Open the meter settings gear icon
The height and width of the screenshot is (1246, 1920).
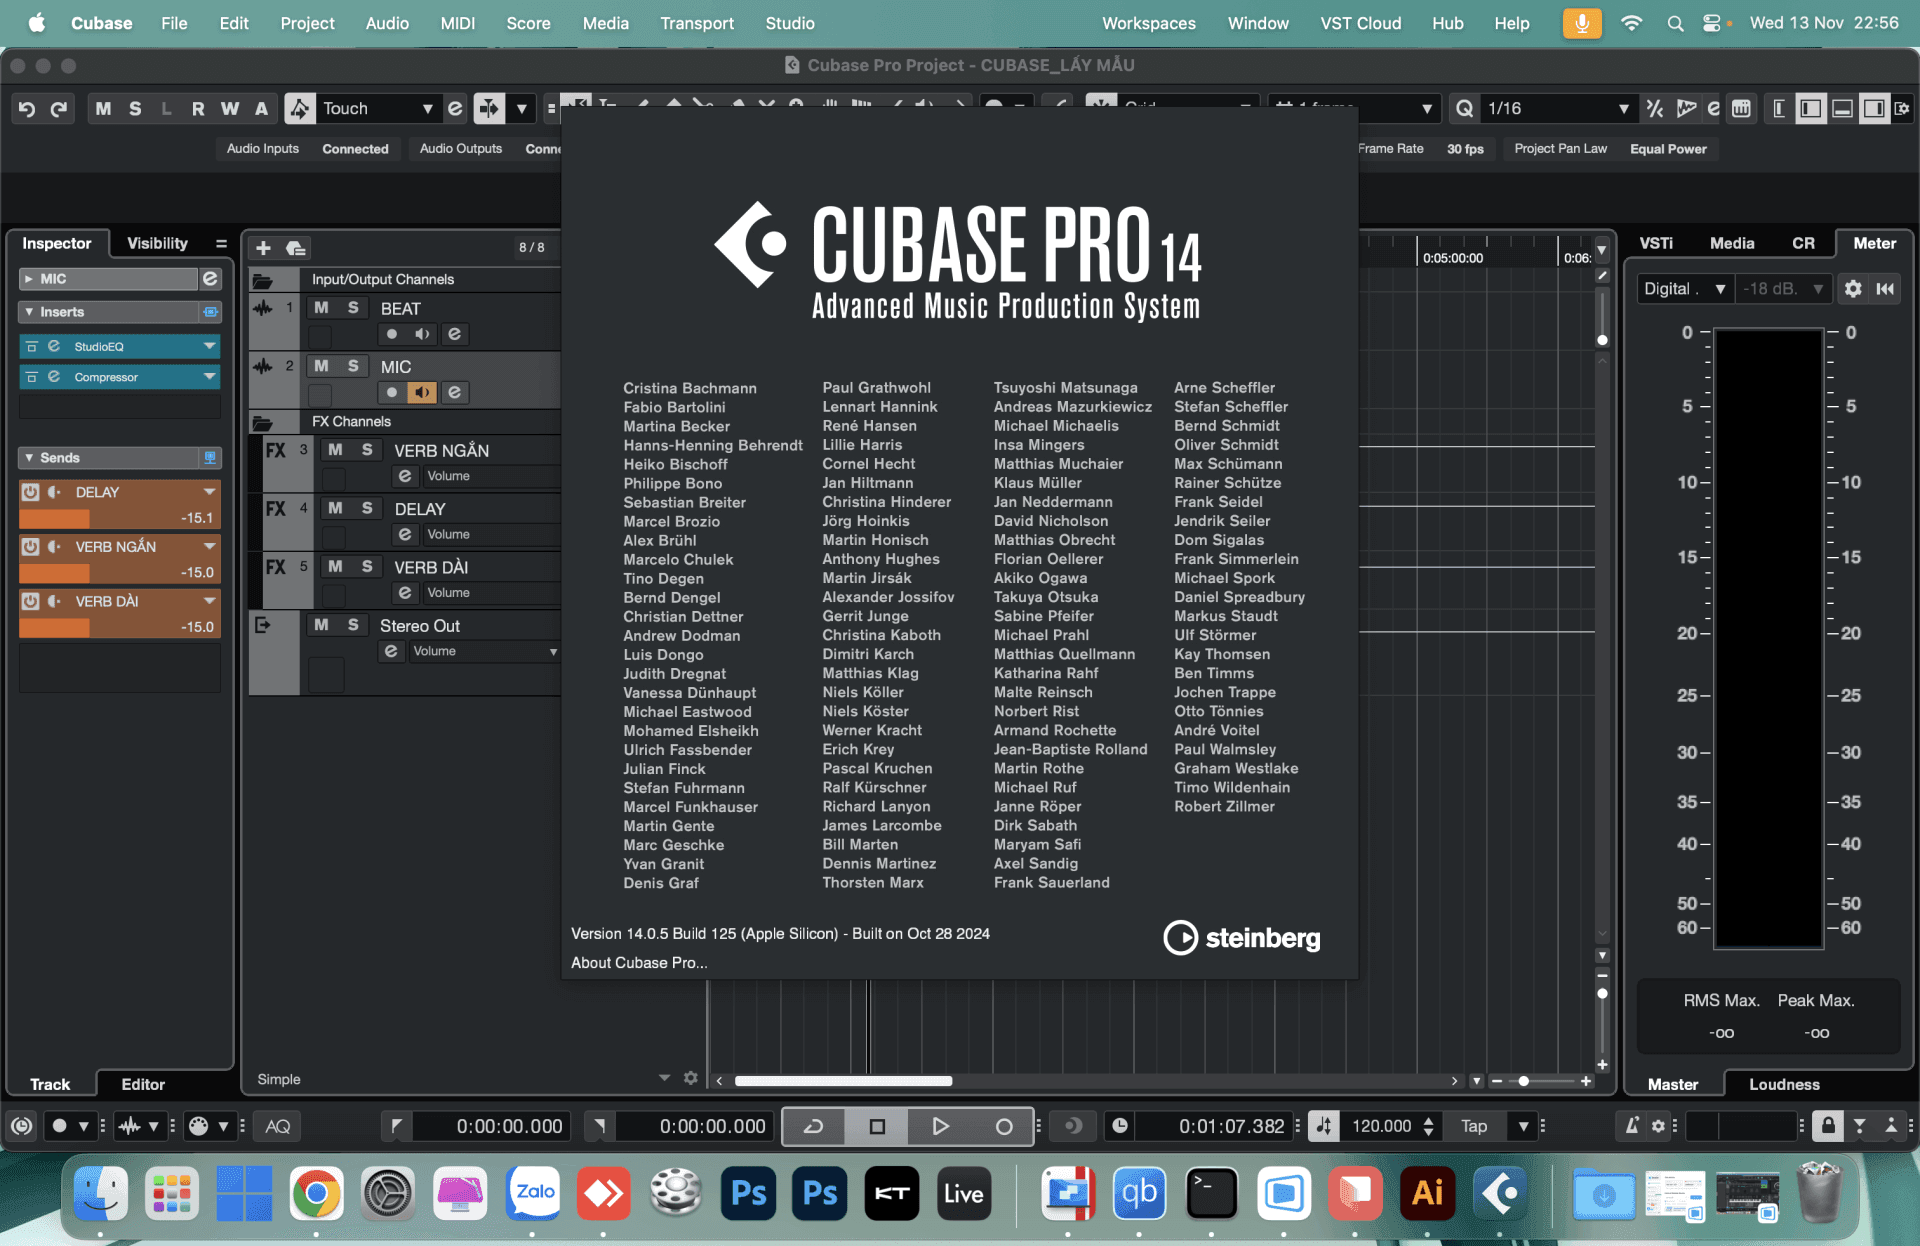point(1853,289)
